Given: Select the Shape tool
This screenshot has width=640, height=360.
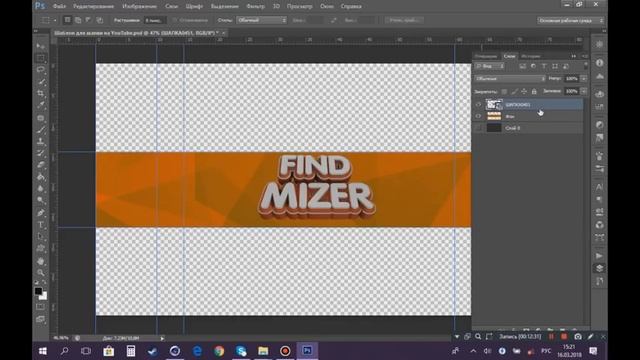Looking at the screenshot, I should (x=40, y=249).
